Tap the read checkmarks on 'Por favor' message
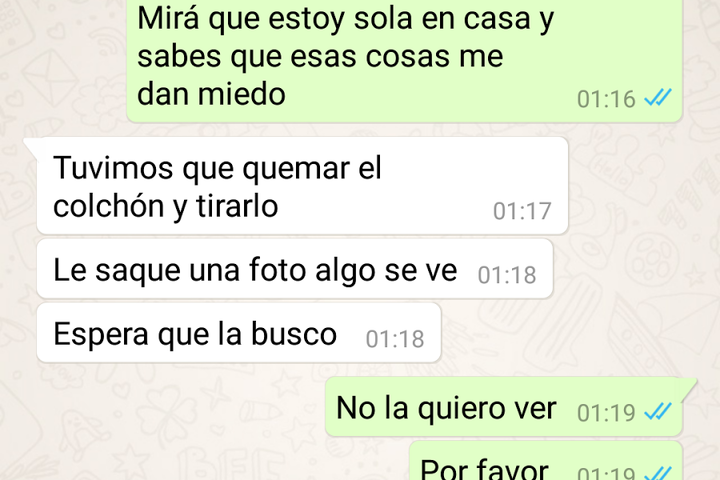Viewport: 720px width, 480px height. (658, 473)
